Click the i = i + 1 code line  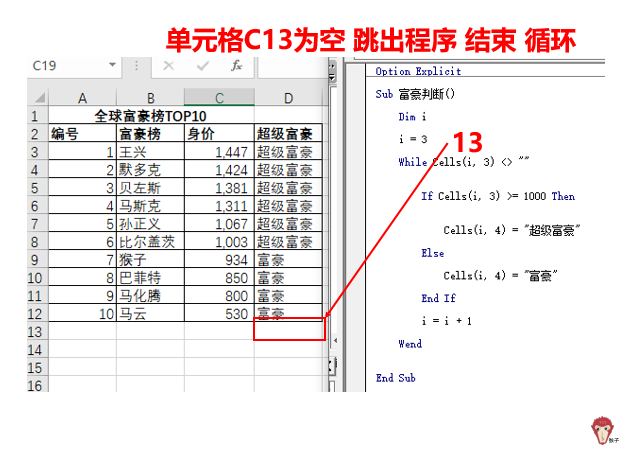click(x=446, y=321)
